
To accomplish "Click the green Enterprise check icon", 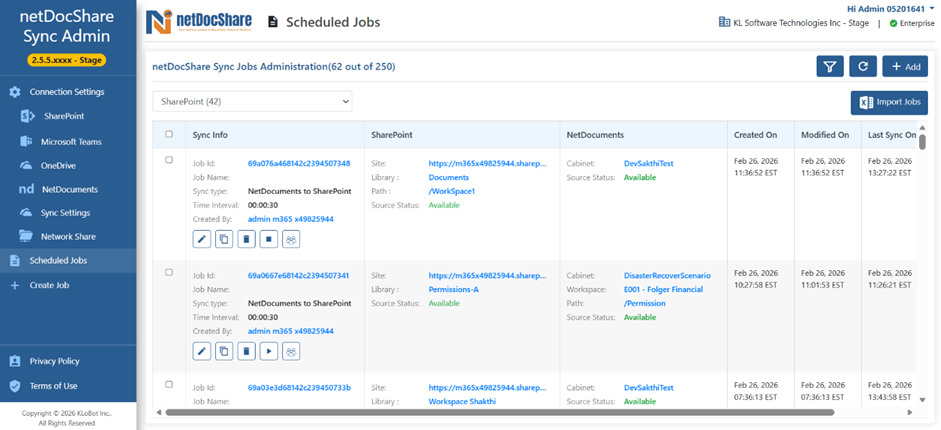I will pos(893,23).
